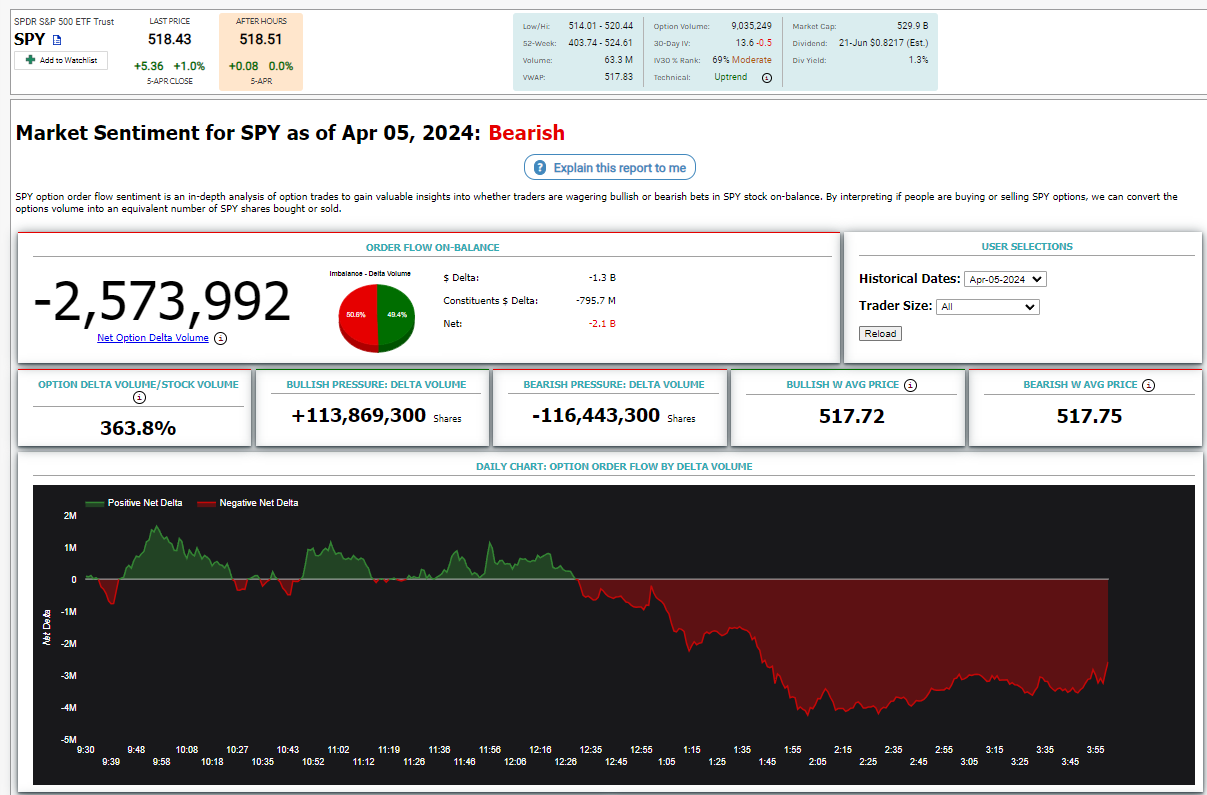
Task: Click the red 50.6% pie slice
Action: coord(358,315)
